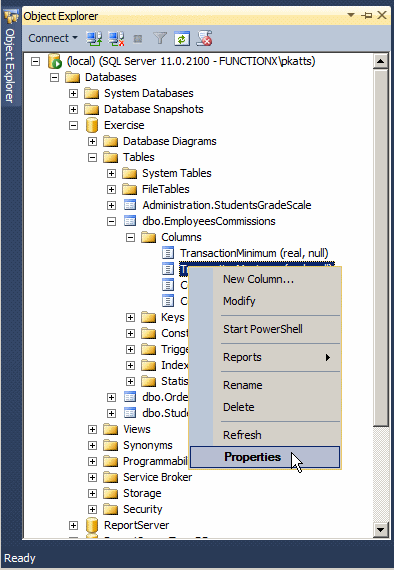Collapse dbo.EmployeesCommissions table
This screenshot has height=570, width=394.
(x=111, y=221)
